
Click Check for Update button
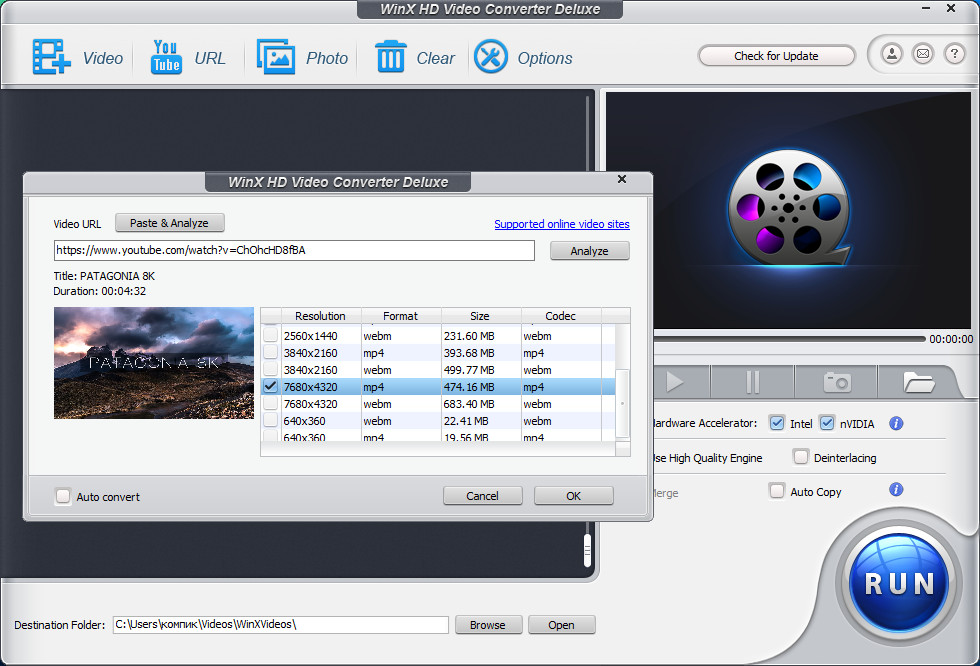(x=776, y=56)
